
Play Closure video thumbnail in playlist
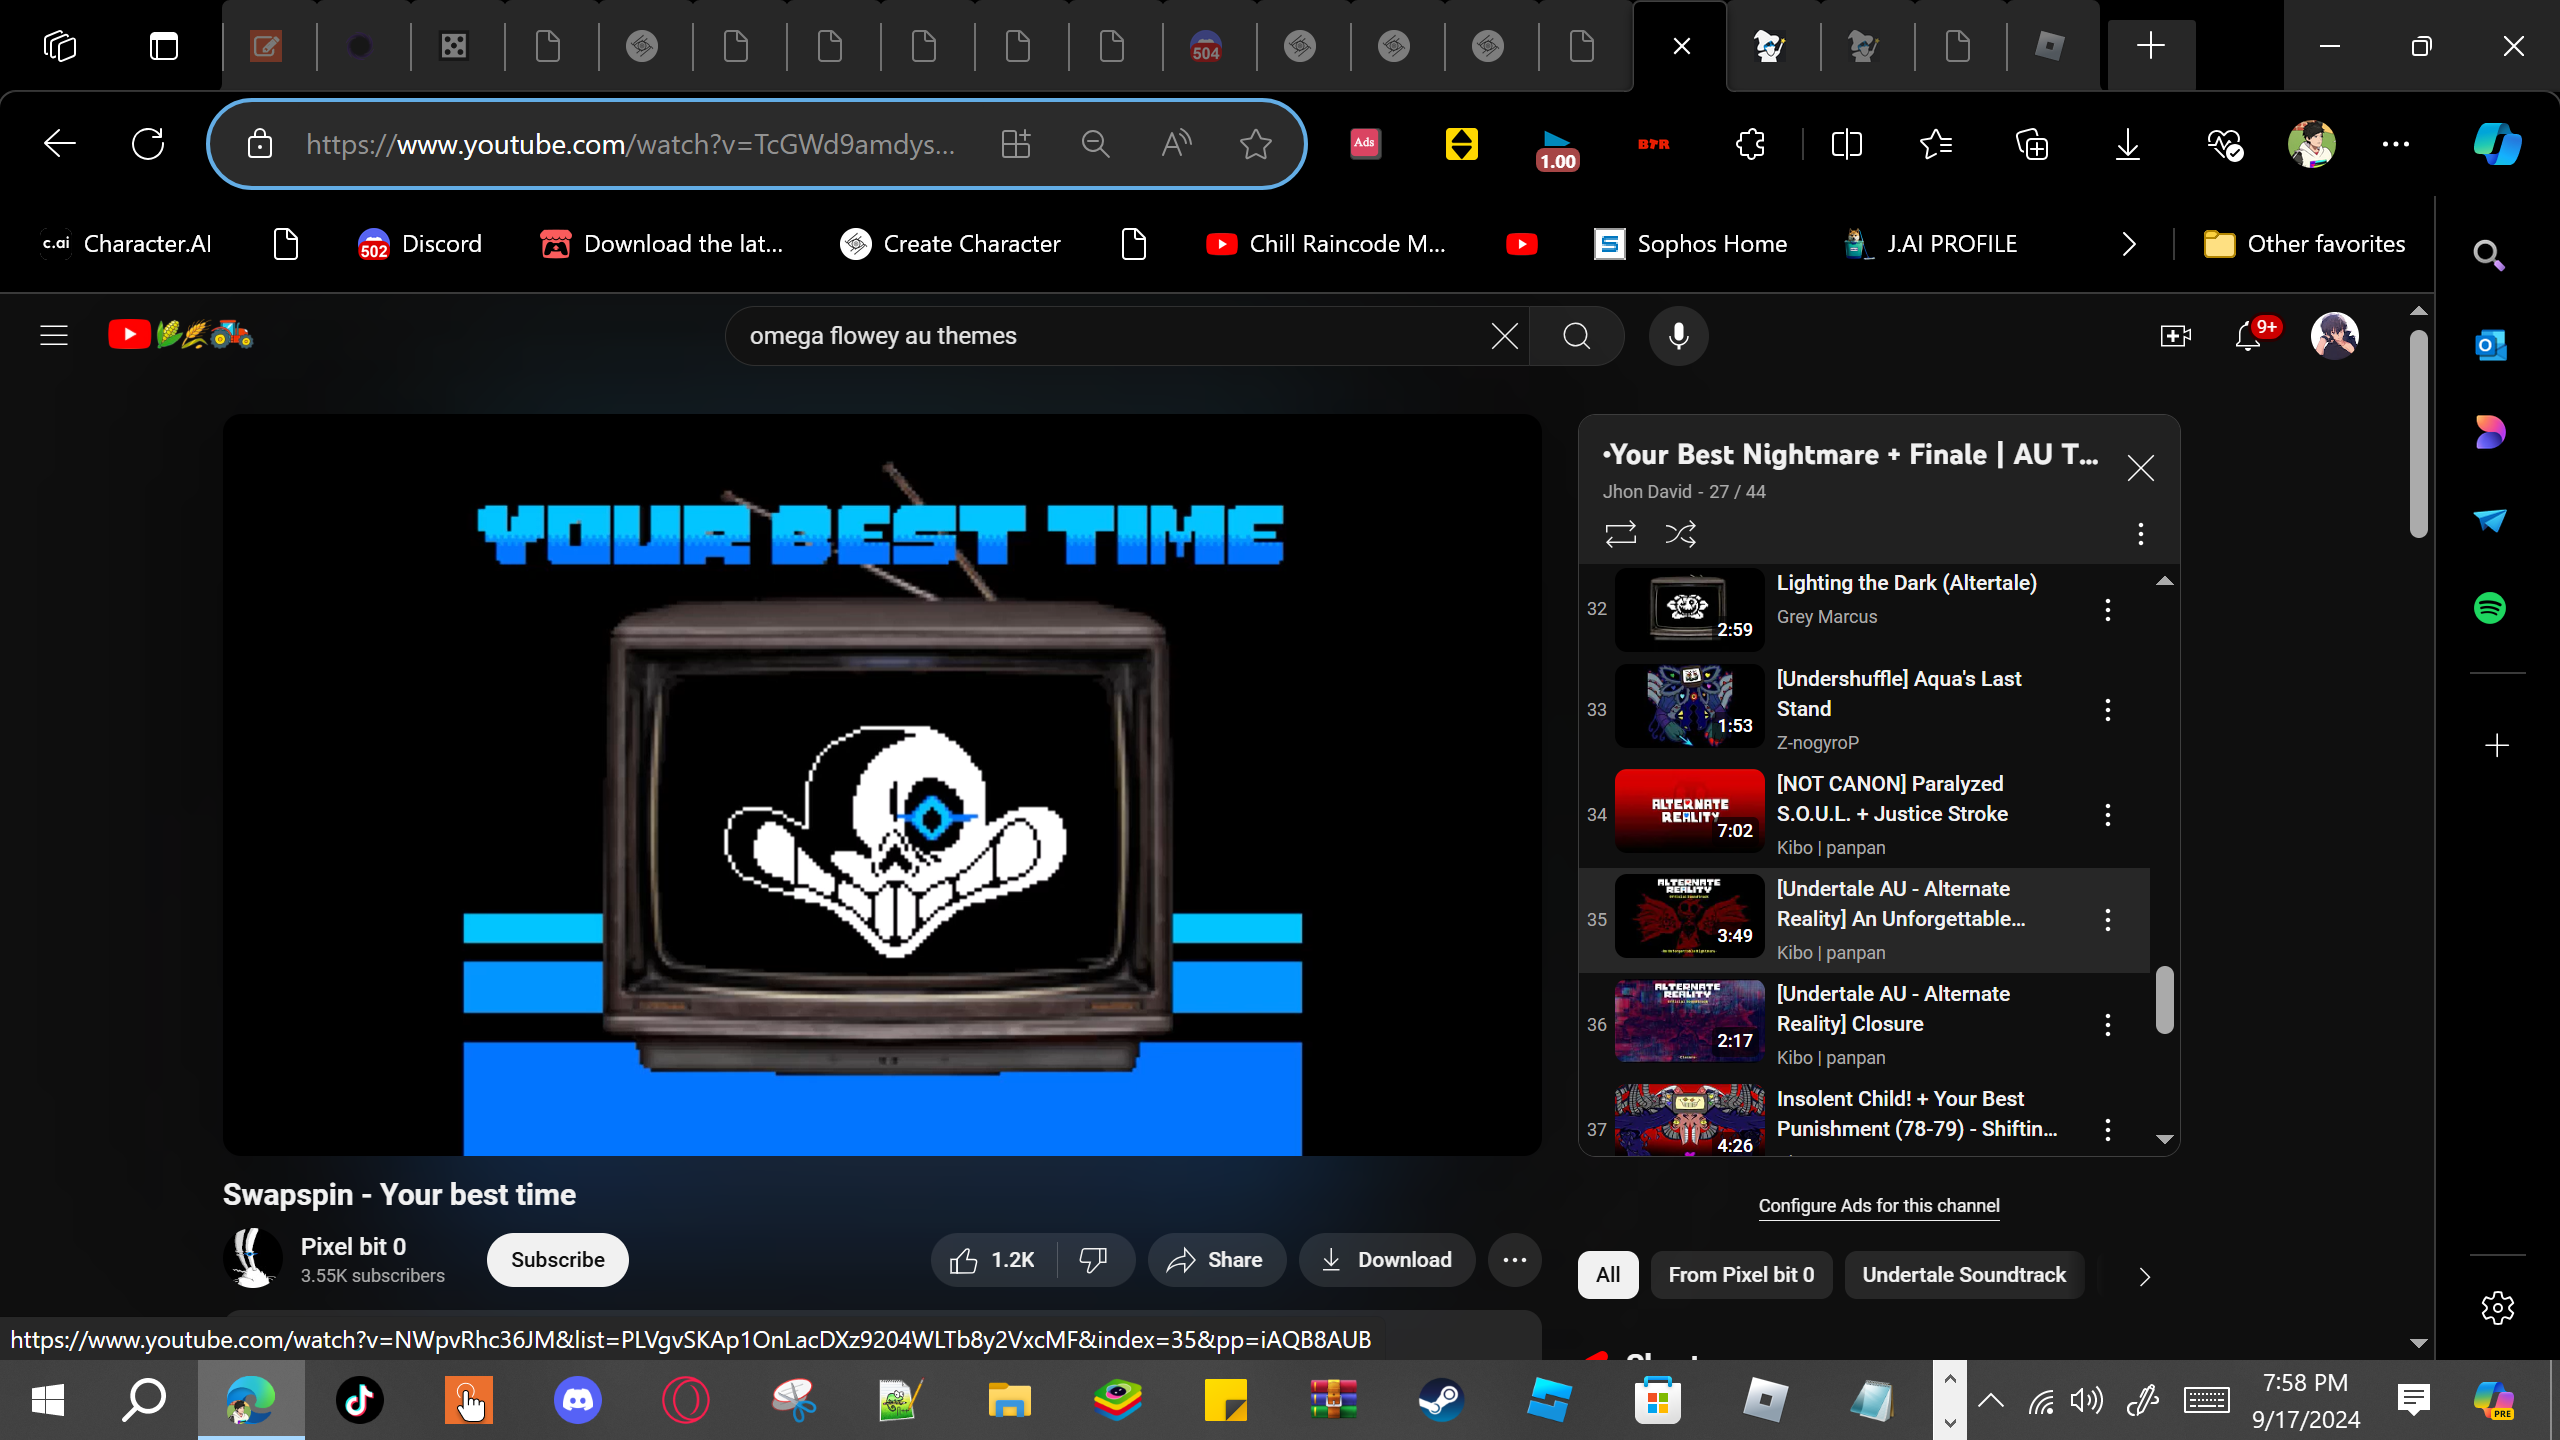(x=1689, y=1022)
